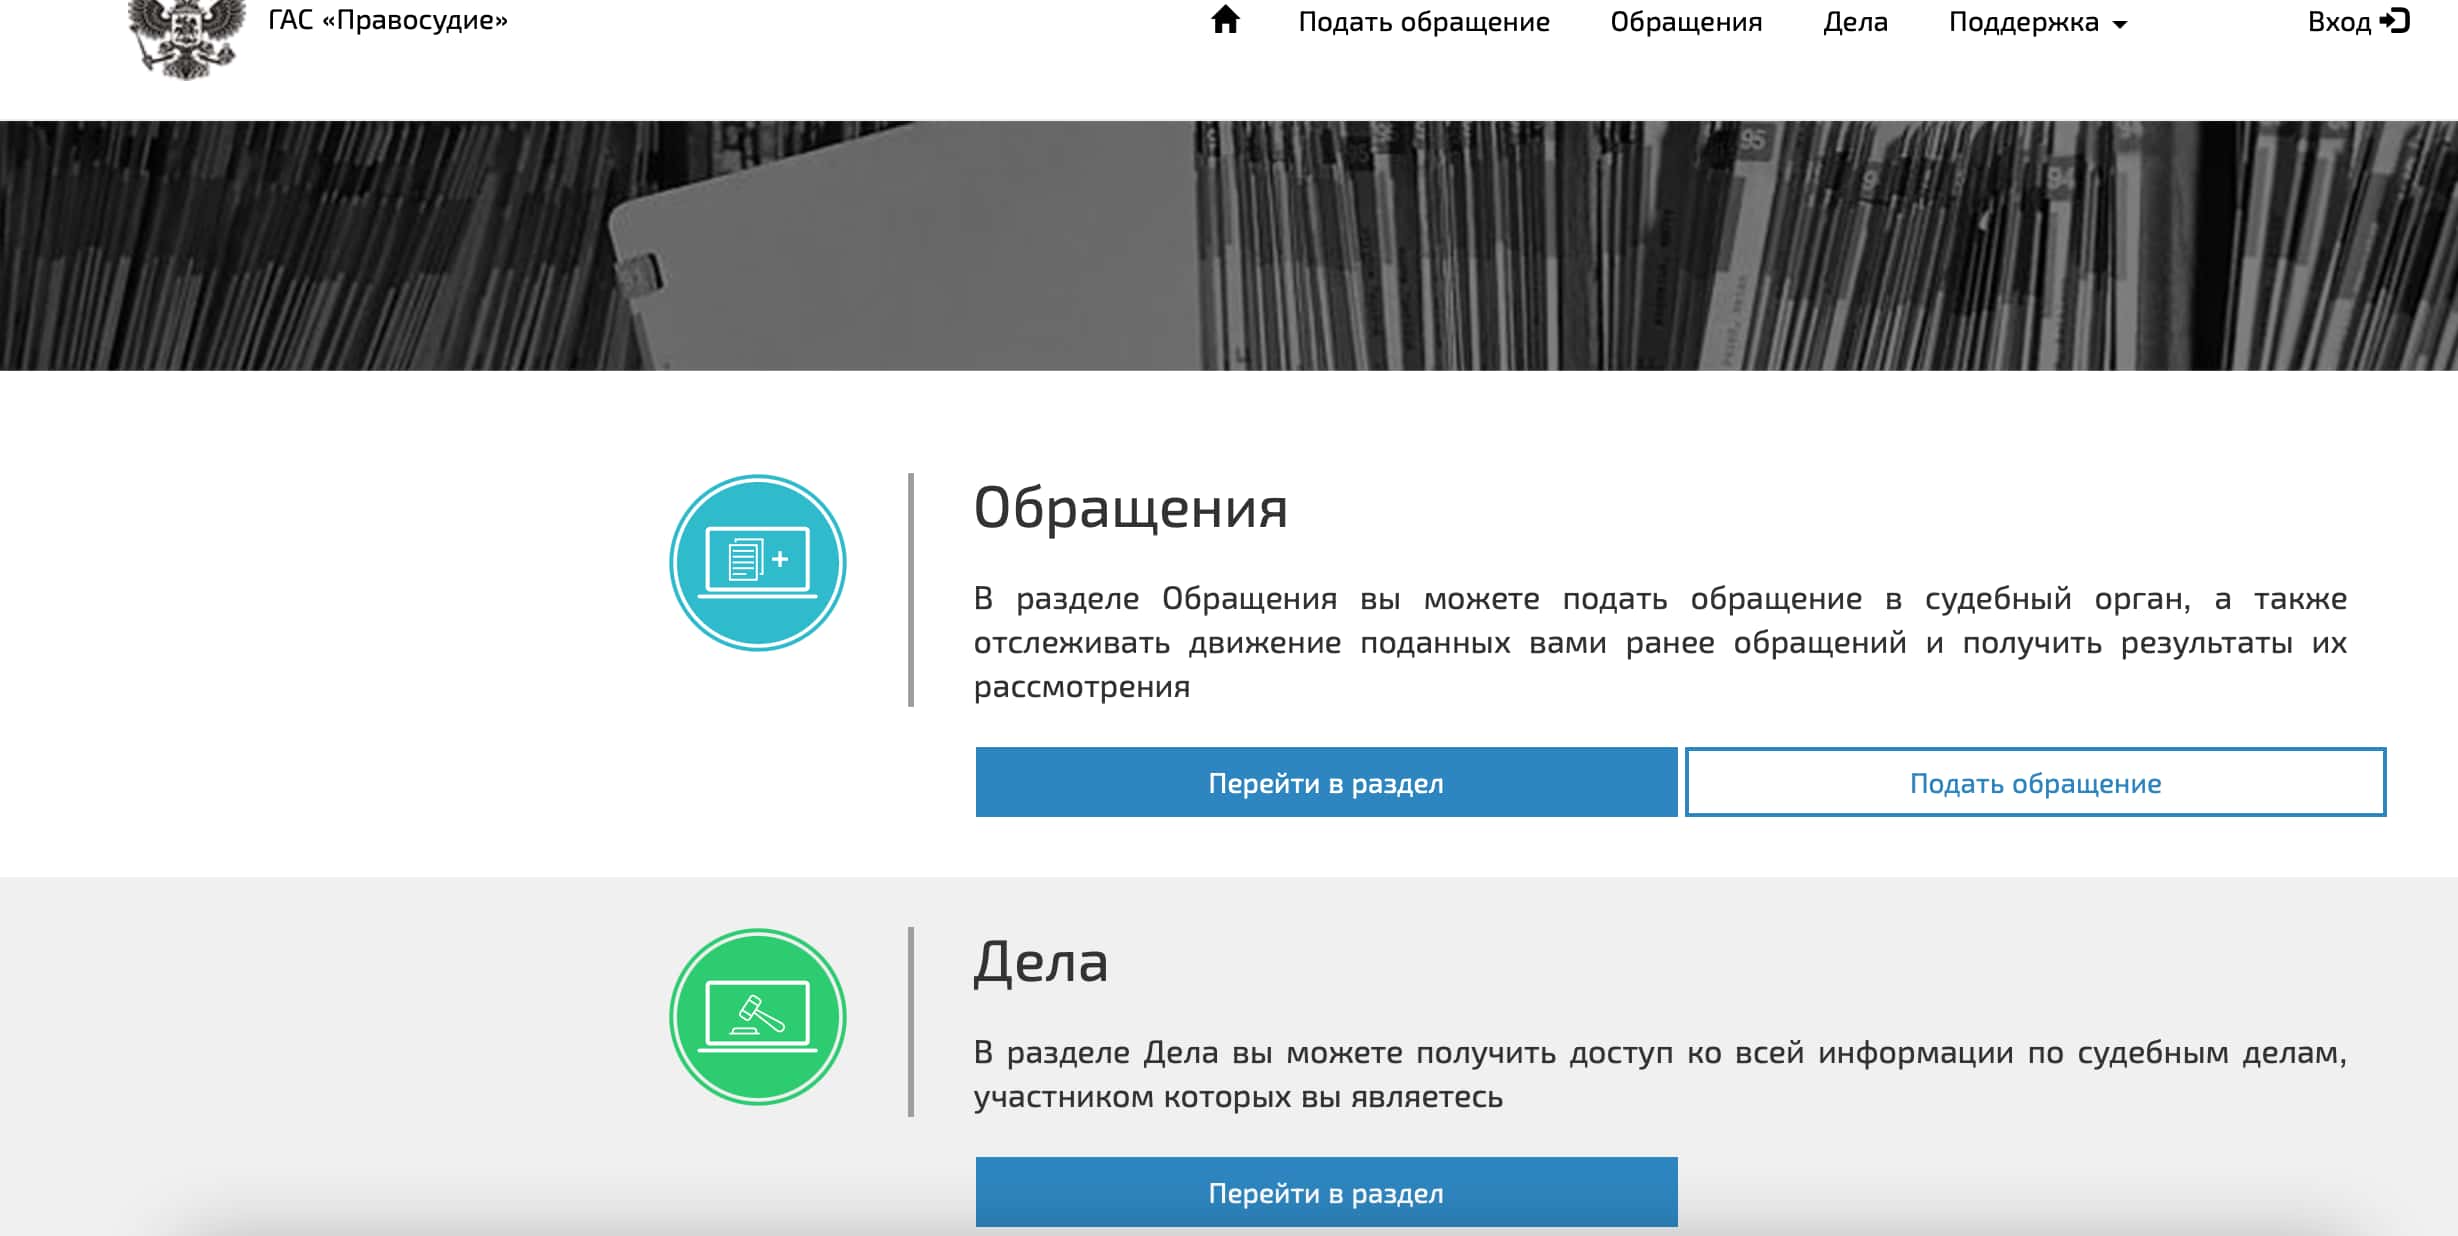Image resolution: width=2458 pixels, height=1236 pixels.
Task: Click the green Дела gavel laptop icon
Action: coord(757,1017)
